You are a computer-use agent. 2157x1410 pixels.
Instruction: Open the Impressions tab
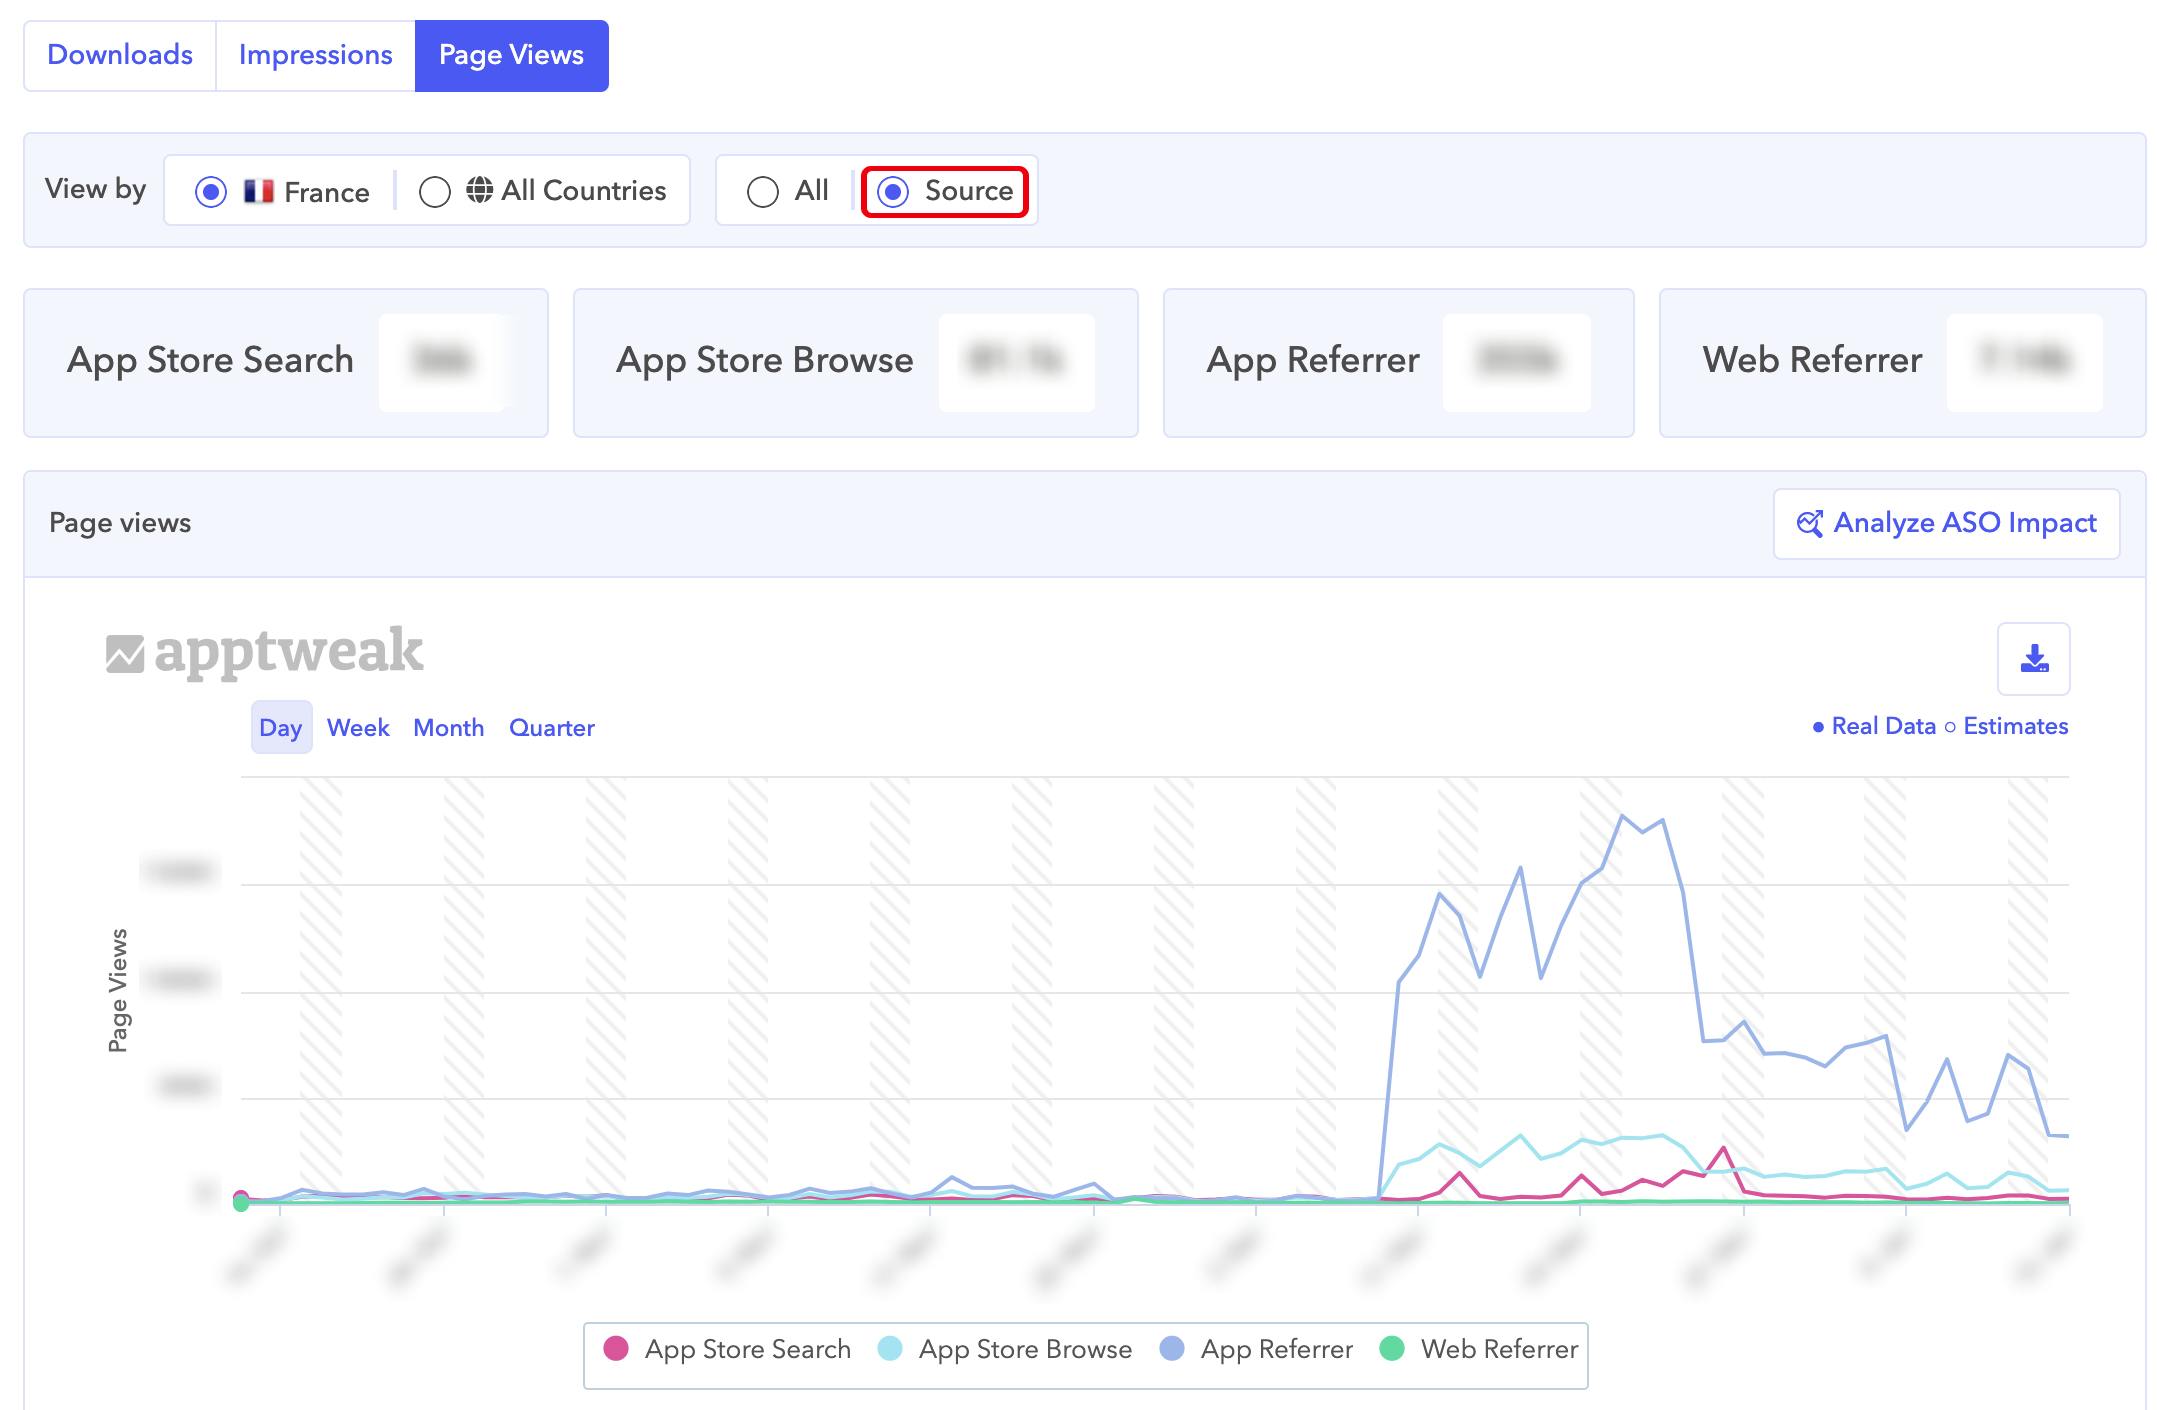[x=315, y=55]
